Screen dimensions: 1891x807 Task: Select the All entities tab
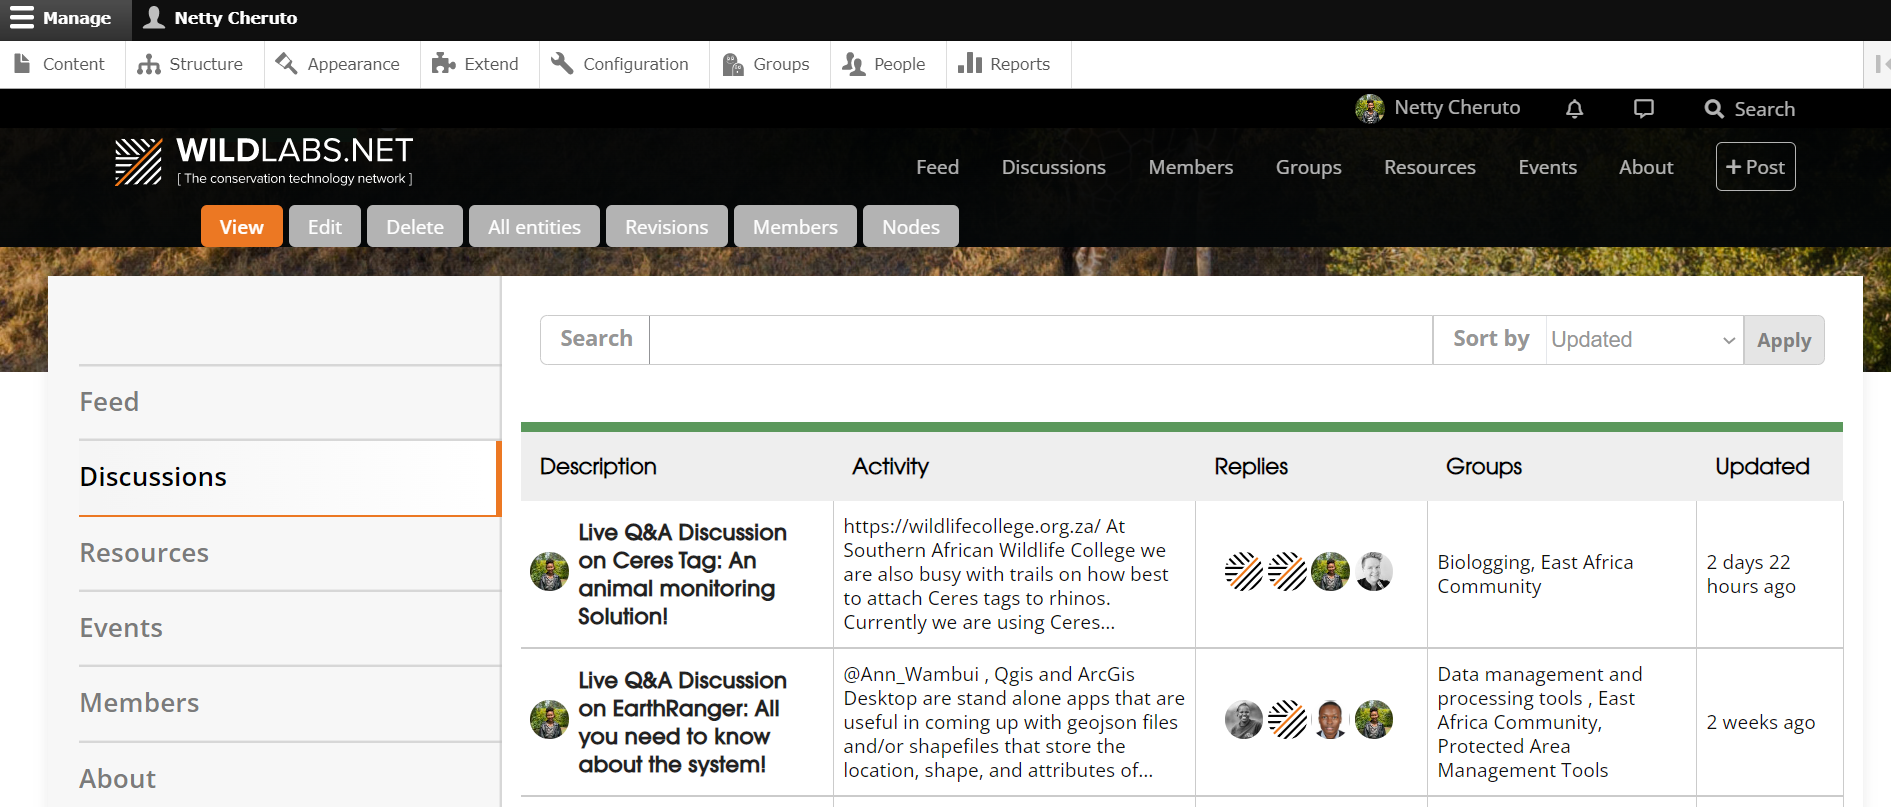(x=534, y=226)
